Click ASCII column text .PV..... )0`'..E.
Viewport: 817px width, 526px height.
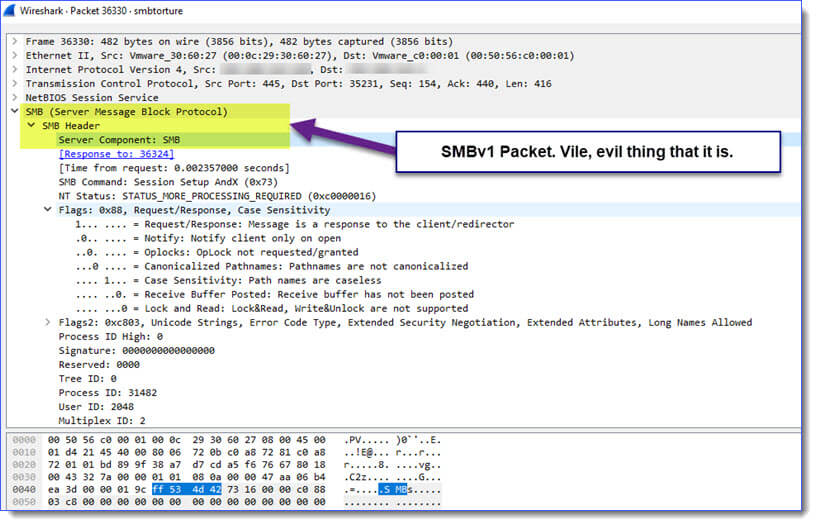(x=392, y=440)
